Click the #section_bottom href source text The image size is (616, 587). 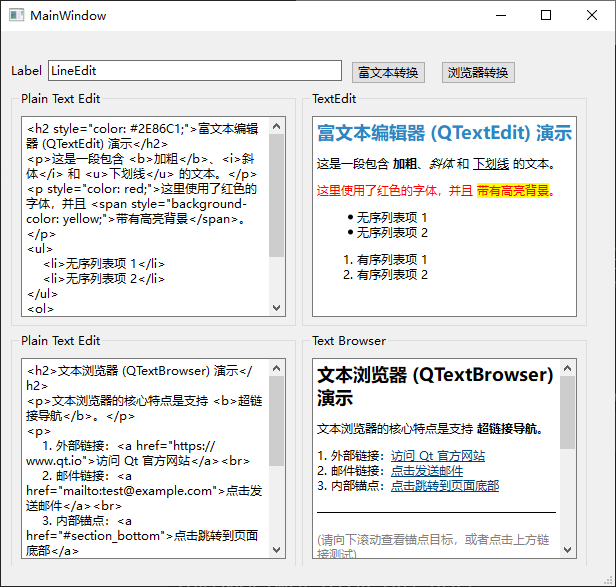[x=114, y=536]
